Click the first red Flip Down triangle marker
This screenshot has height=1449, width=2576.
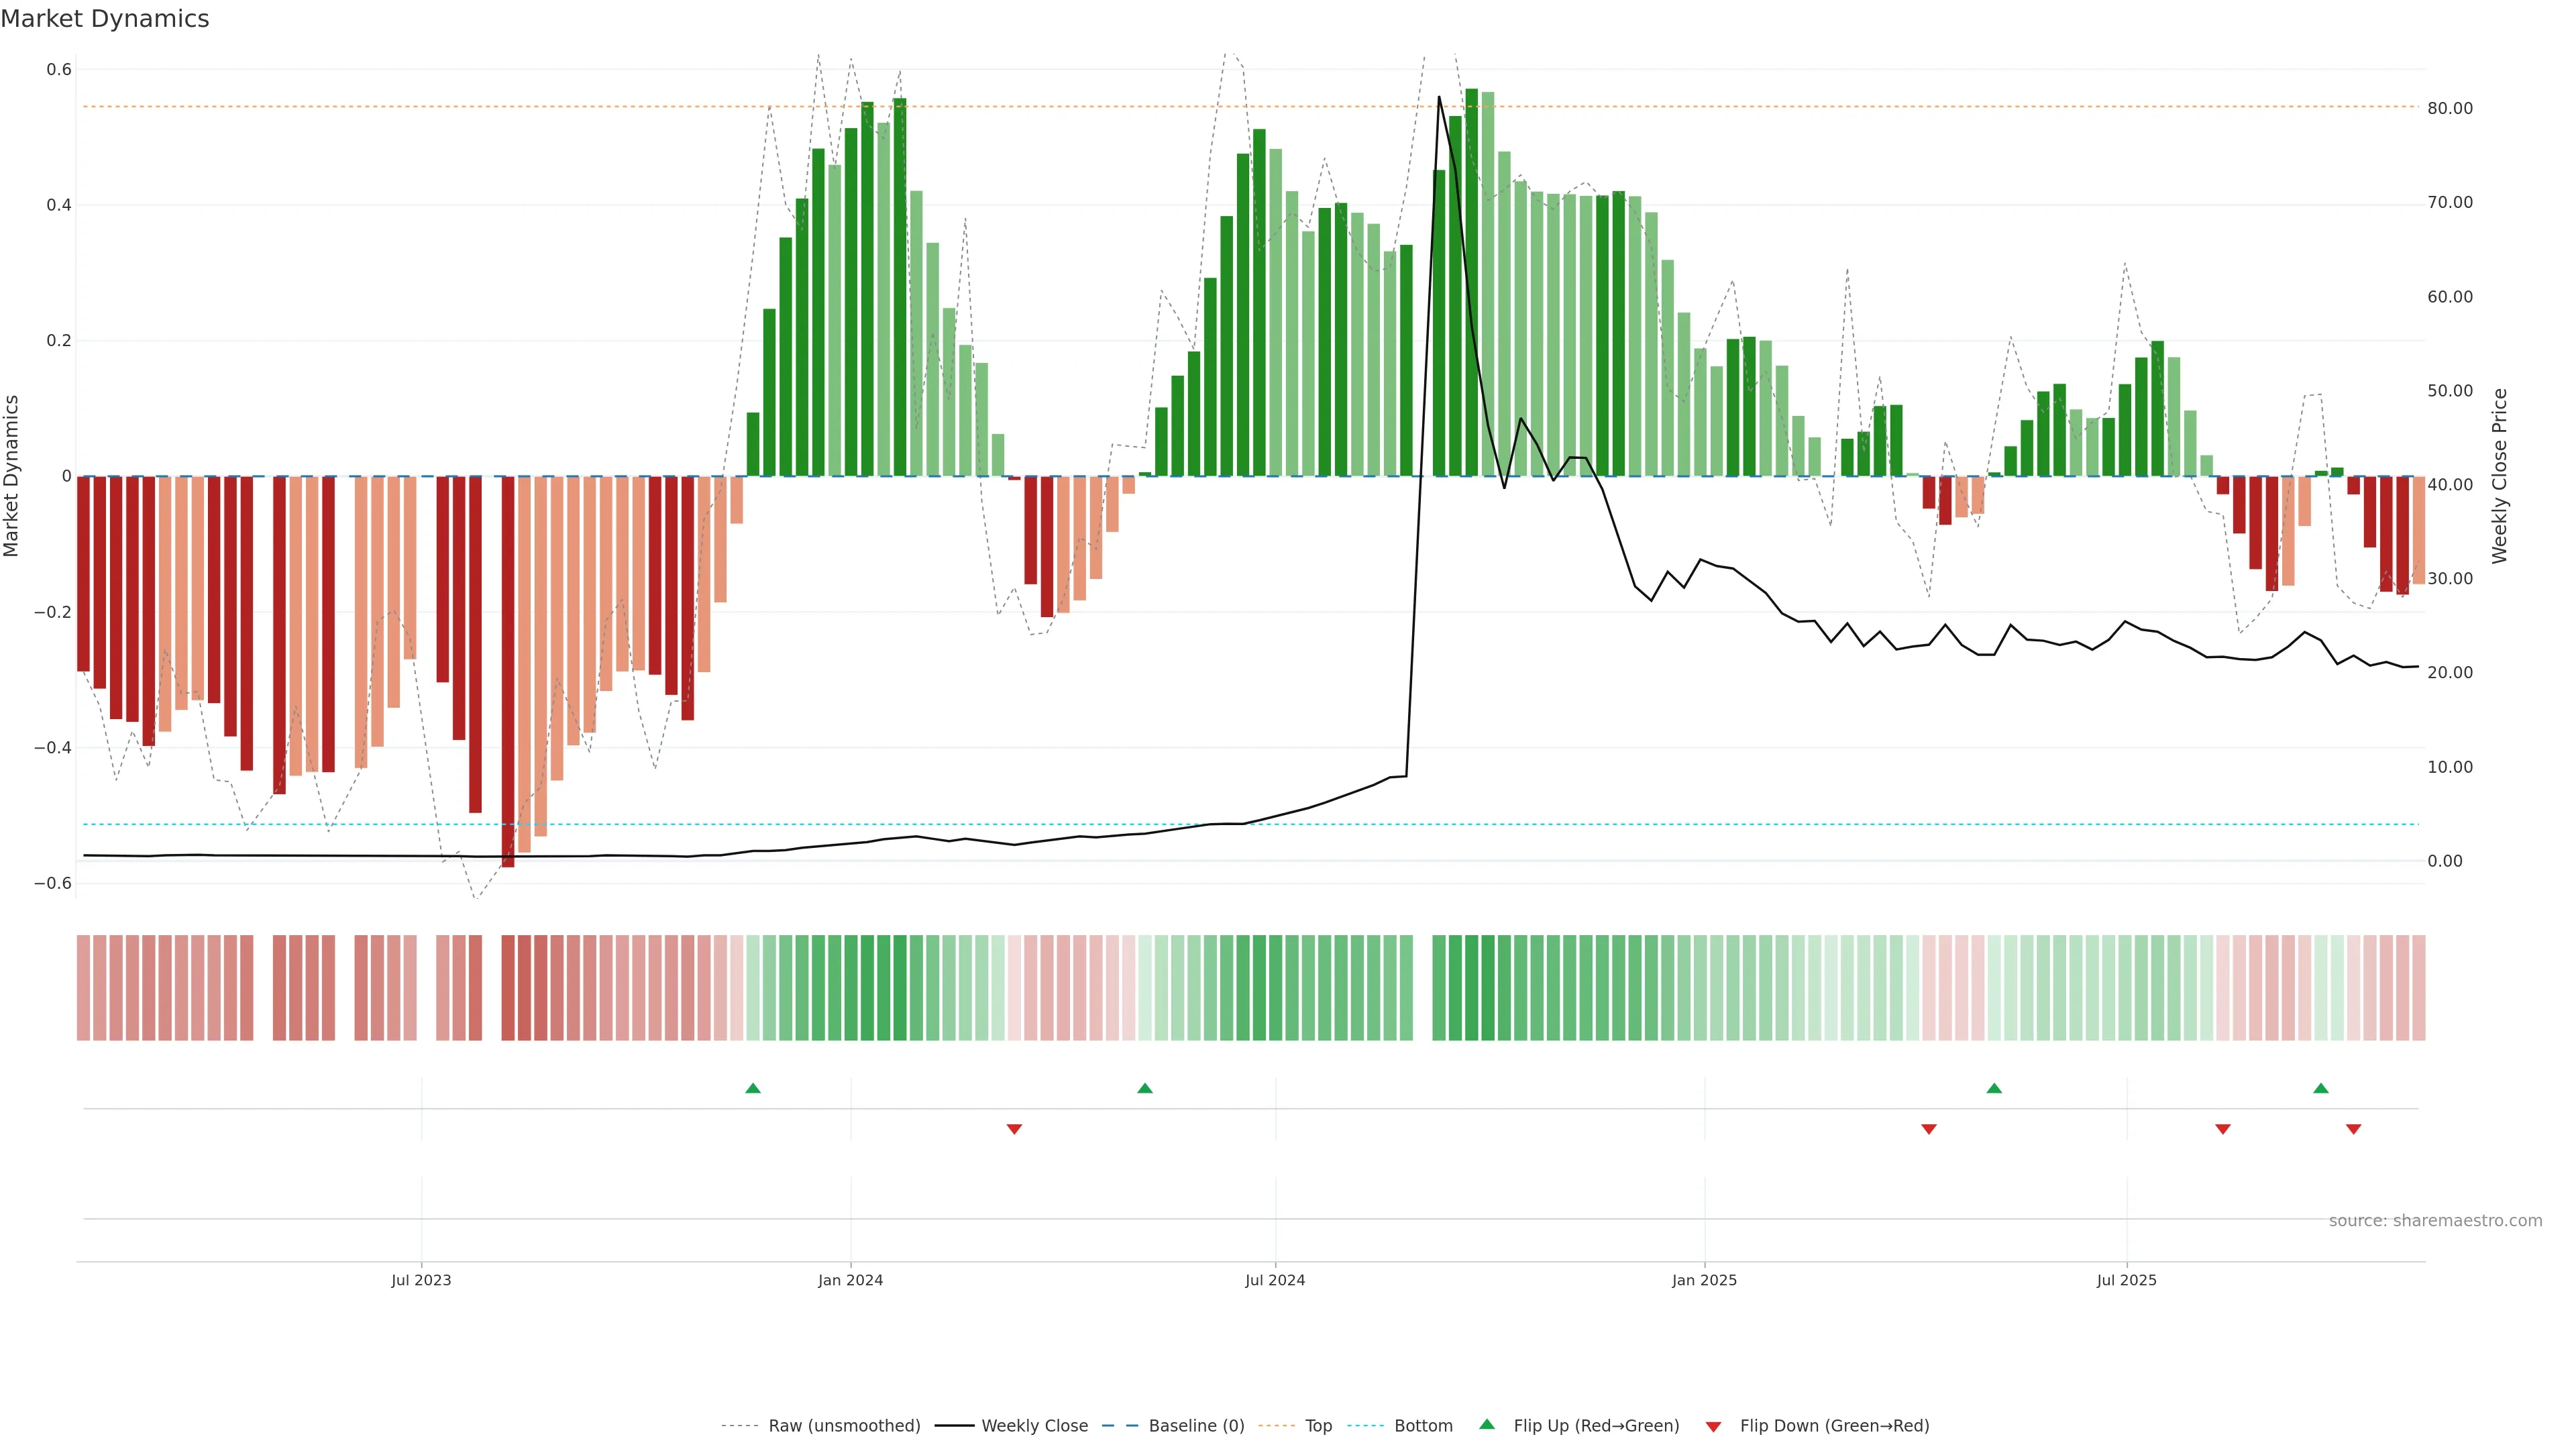1014,1129
